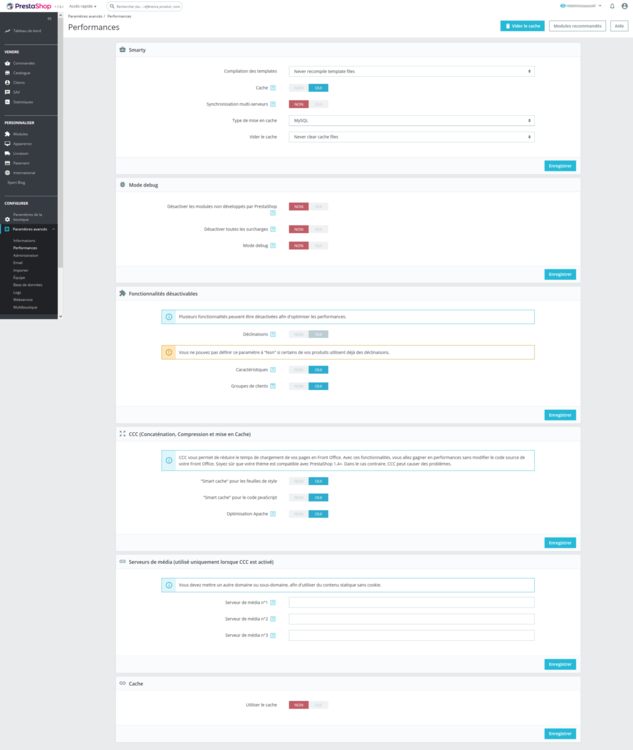Viewport: 633px width, 750px height.
Task: Toggle the Utiliser le cache switch
Action: point(309,705)
